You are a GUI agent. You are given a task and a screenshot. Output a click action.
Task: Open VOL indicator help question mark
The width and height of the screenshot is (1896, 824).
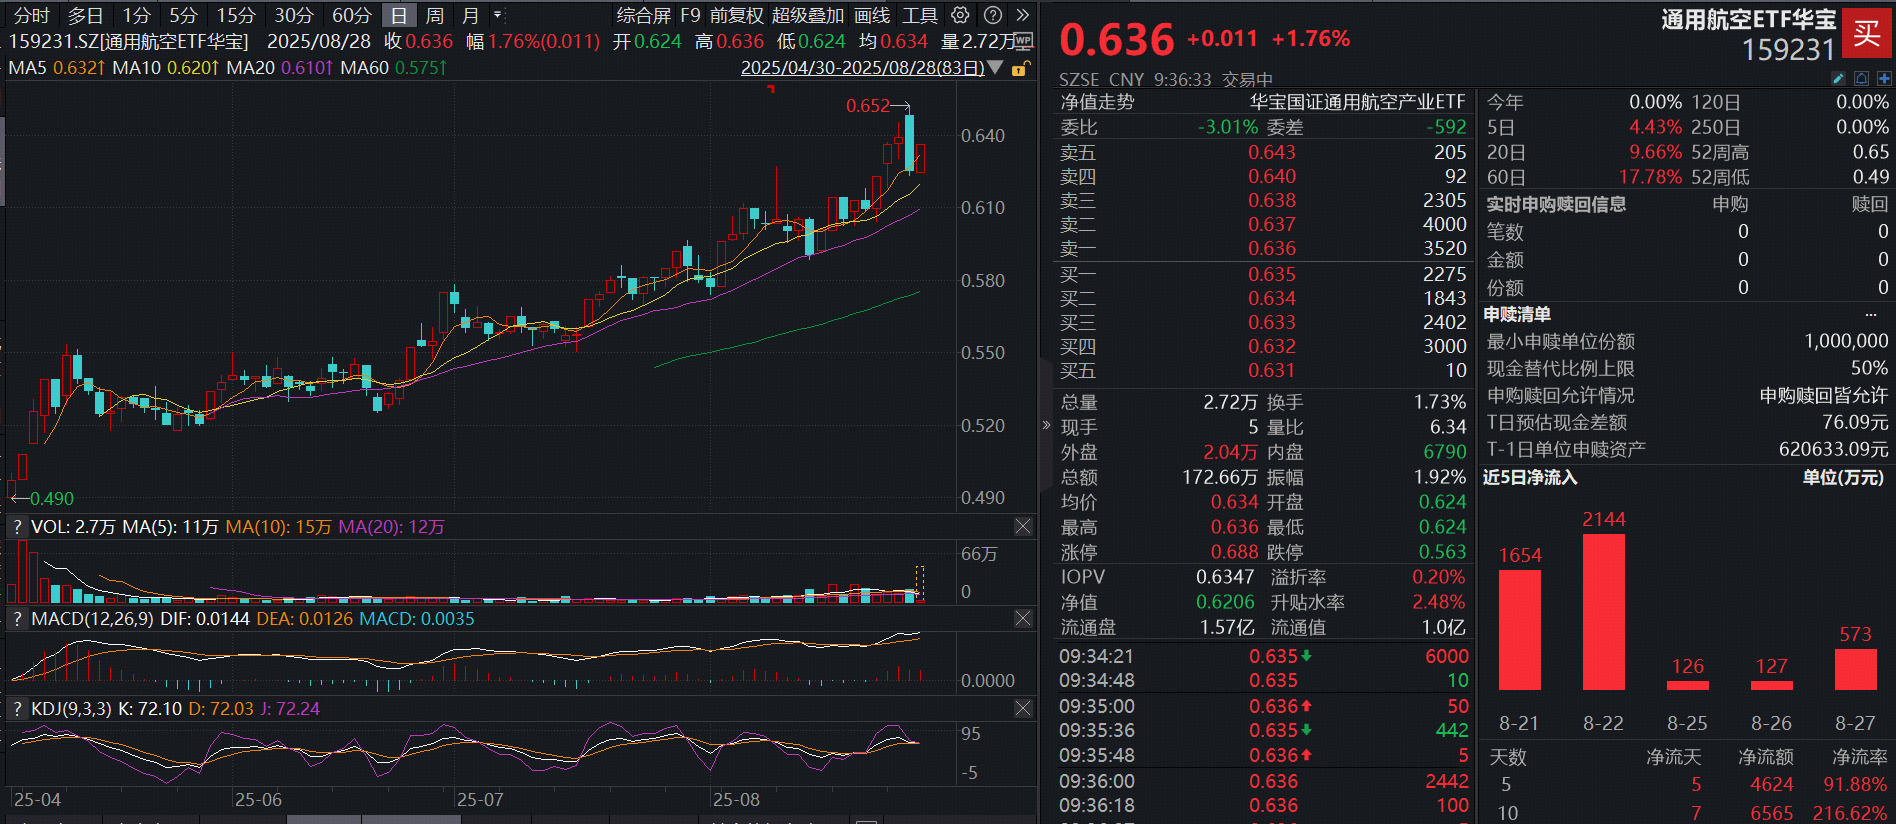point(17,527)
